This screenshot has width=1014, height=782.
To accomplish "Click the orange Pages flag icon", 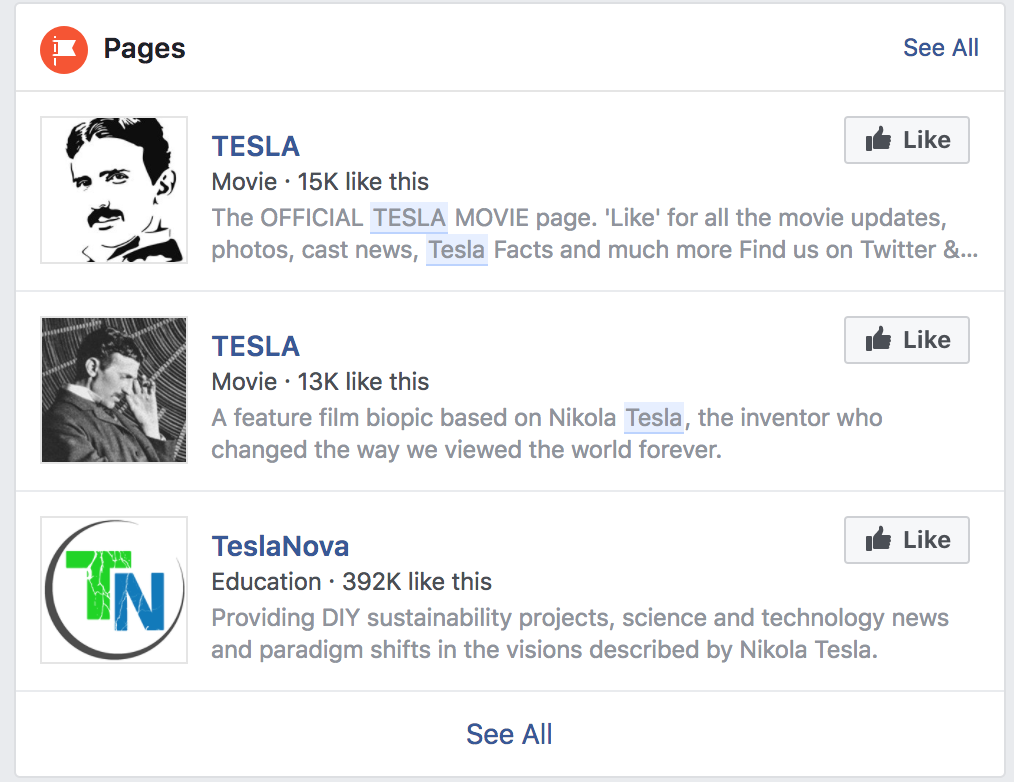I will click(65, 48).
